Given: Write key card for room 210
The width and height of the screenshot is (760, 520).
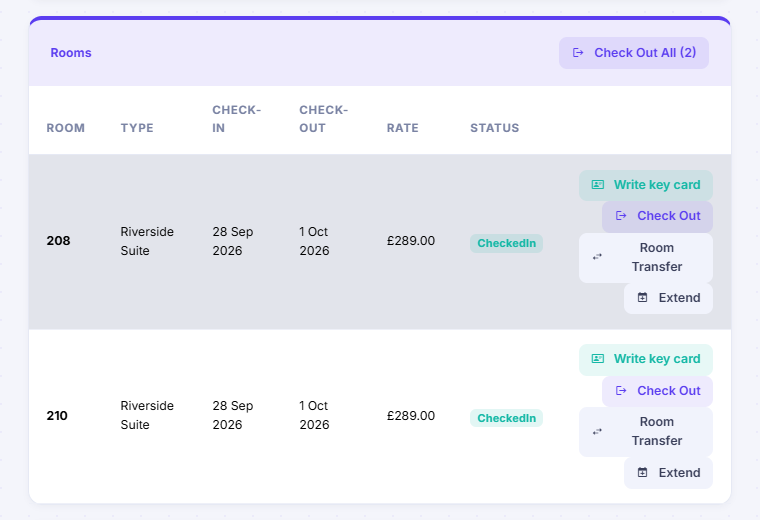Looking at the screenshot, I should pos(646,359).
